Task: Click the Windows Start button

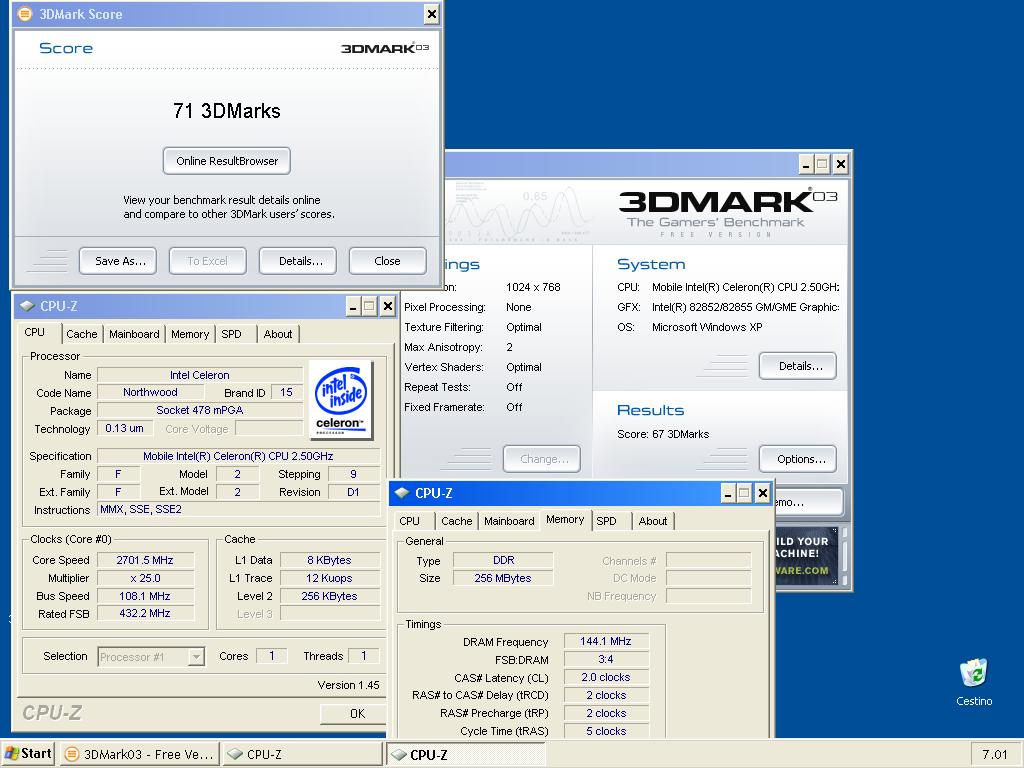Action: (28, 754)
